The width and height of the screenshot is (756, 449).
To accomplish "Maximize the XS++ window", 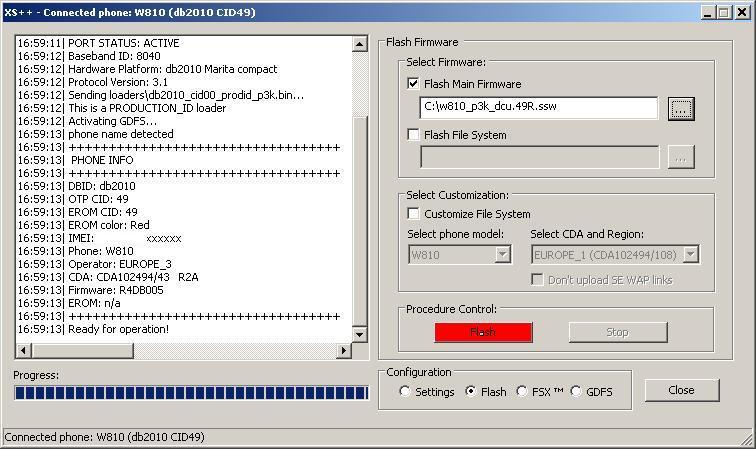I will tap(724, 11).
